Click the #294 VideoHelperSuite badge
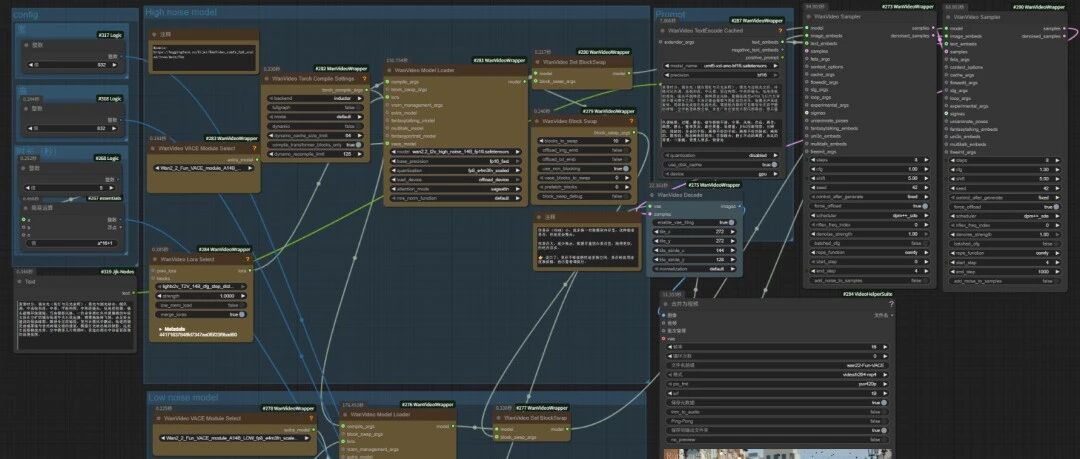Screen dimensions: 1080x459 (x=867, y=294)
